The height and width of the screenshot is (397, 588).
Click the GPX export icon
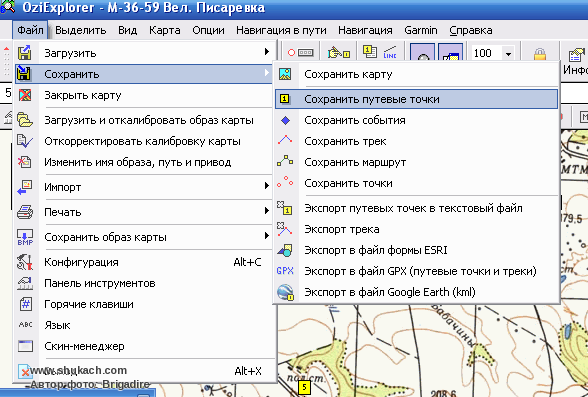285,271
